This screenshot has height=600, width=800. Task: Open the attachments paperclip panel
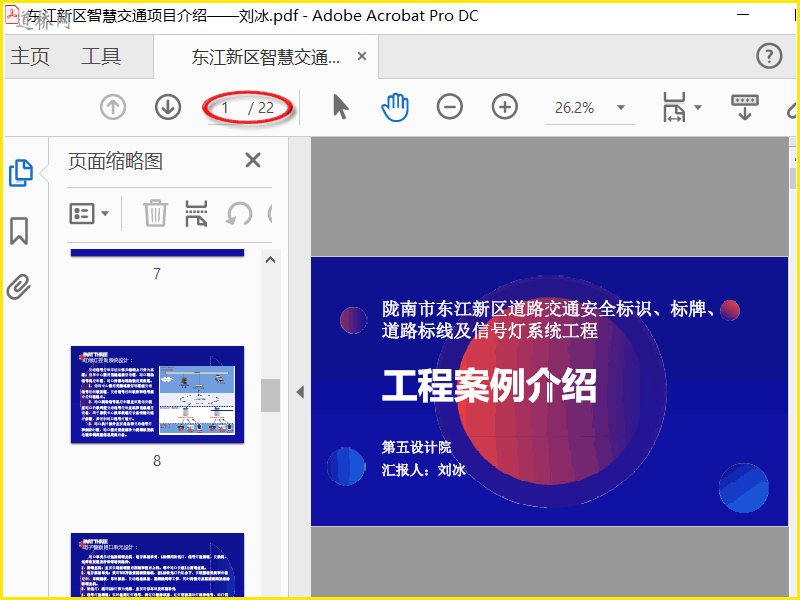tap(19, 287)
